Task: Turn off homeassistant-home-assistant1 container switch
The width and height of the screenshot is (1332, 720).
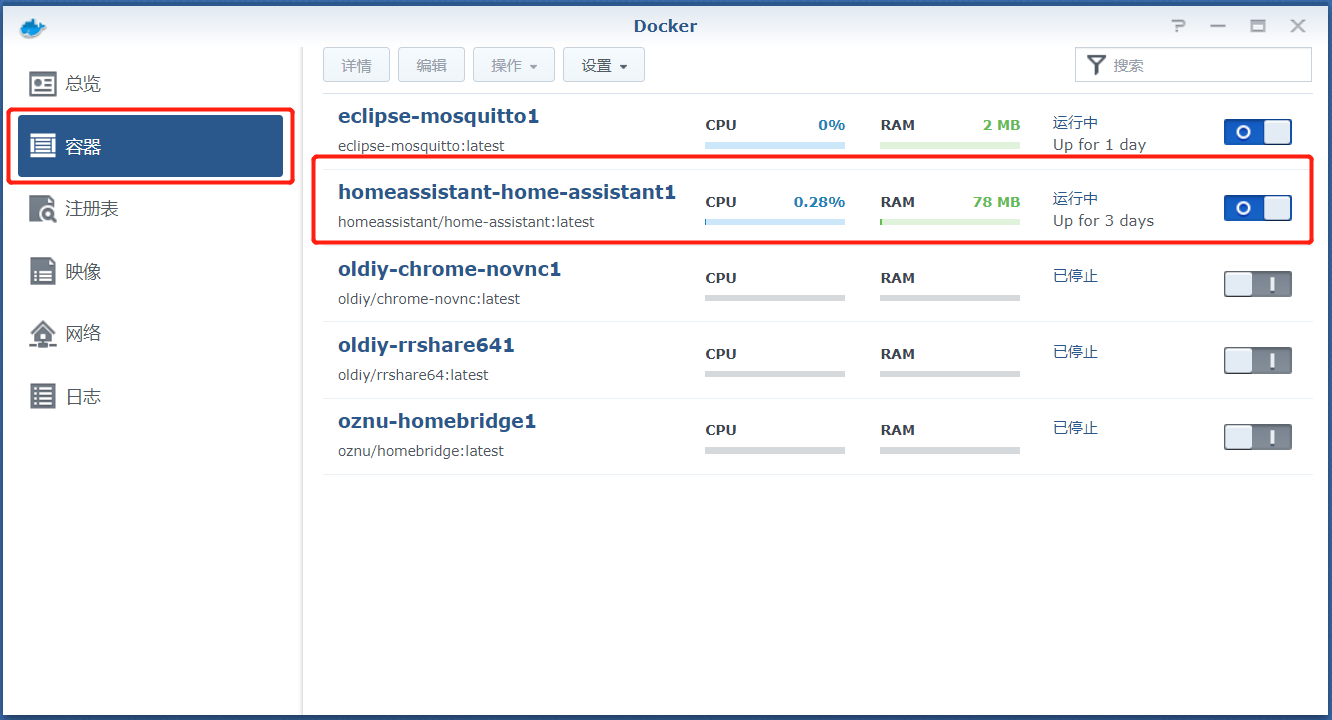Action: [1258, 208]
